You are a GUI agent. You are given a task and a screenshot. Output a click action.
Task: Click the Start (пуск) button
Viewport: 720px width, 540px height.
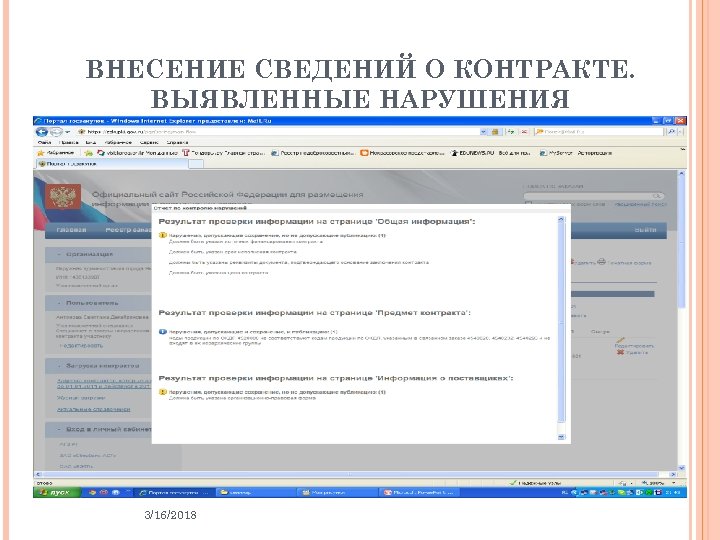57,492
